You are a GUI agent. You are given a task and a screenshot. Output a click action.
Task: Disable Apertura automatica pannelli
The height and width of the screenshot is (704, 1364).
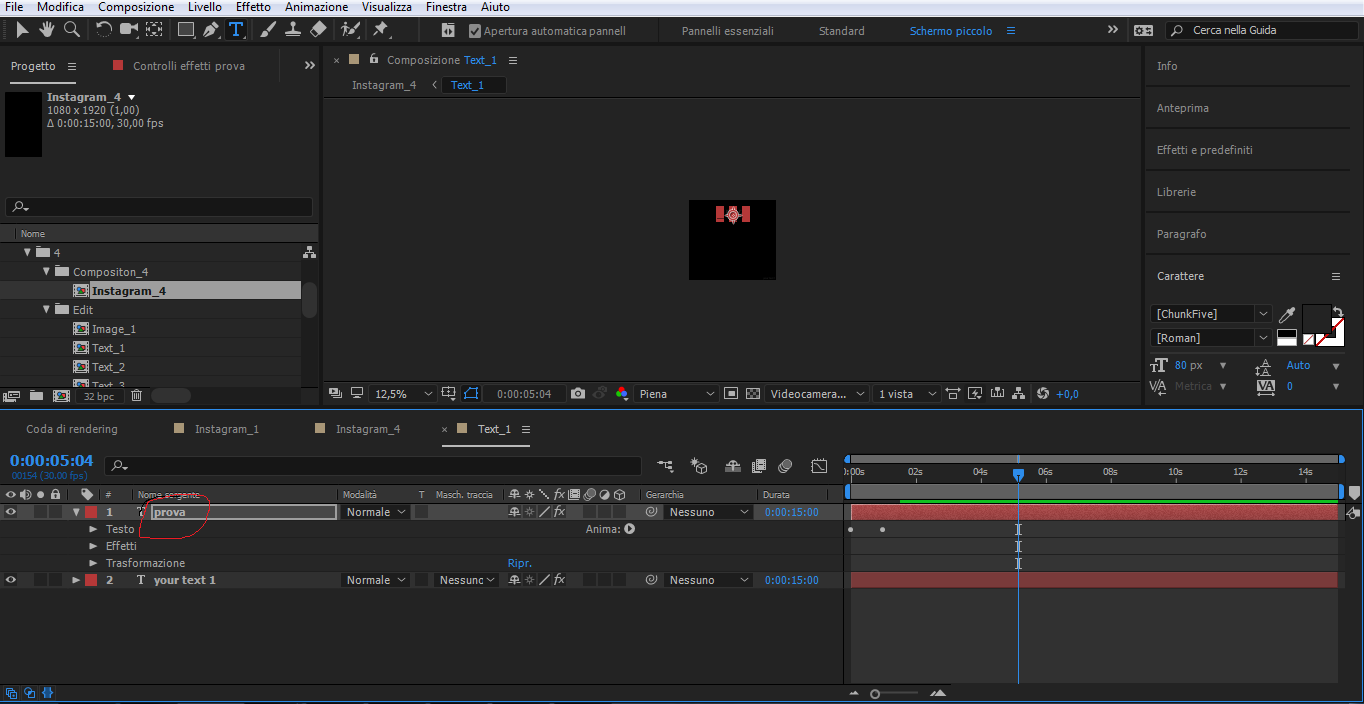coord(474,30)
